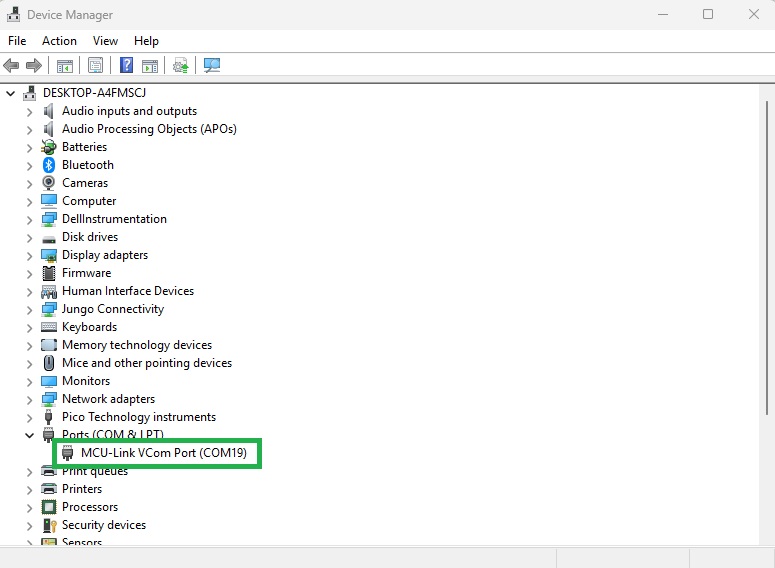This screenshot has width=775, height=568.
Task: Expand the Jungo Connectivity chevron
Action: [x=29, y=309]
